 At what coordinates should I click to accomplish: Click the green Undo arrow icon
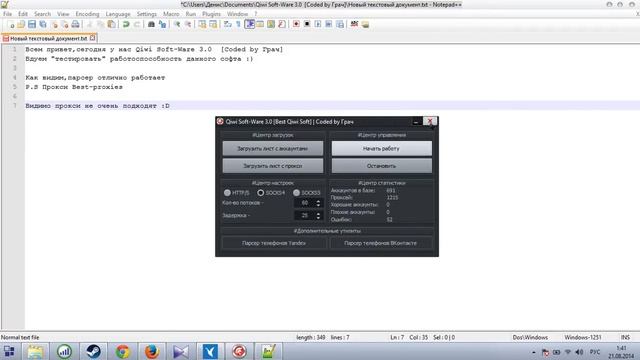tap(126, 24)
